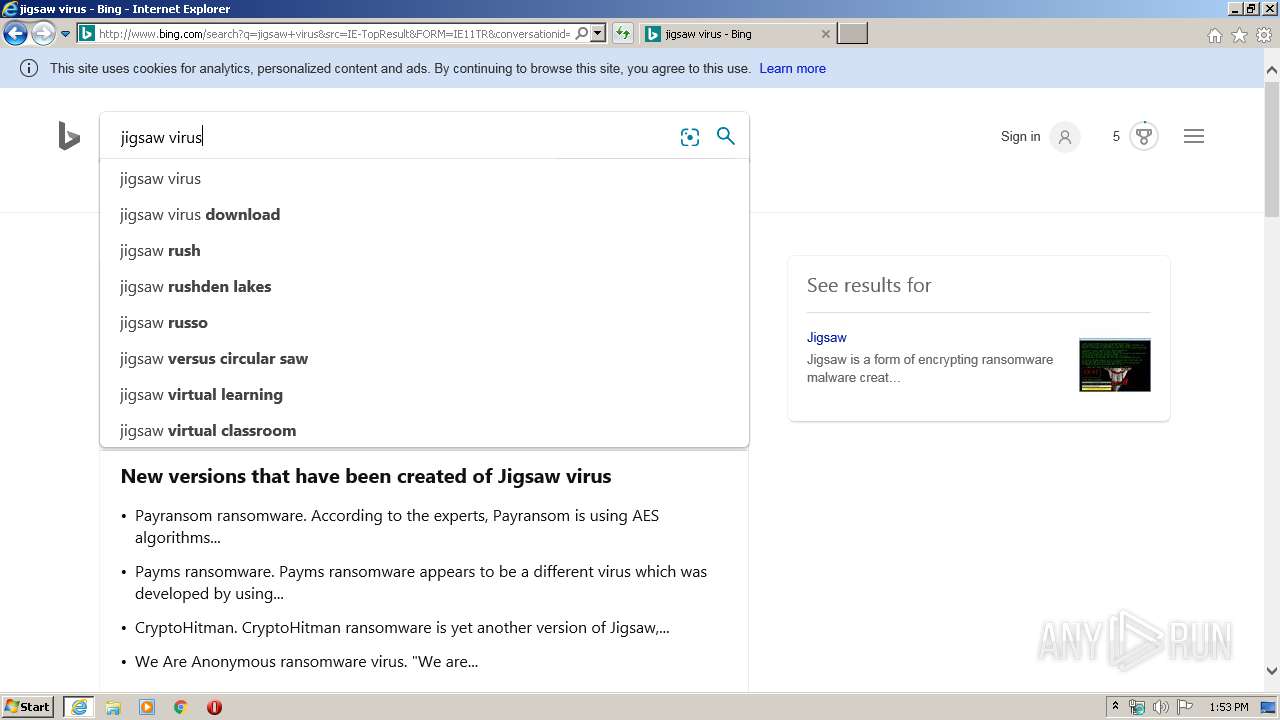Choose suggestion 'jigsaw rush'
Image resolution: width=1280 pixels, height=720 pixels.
coord(424,251)
